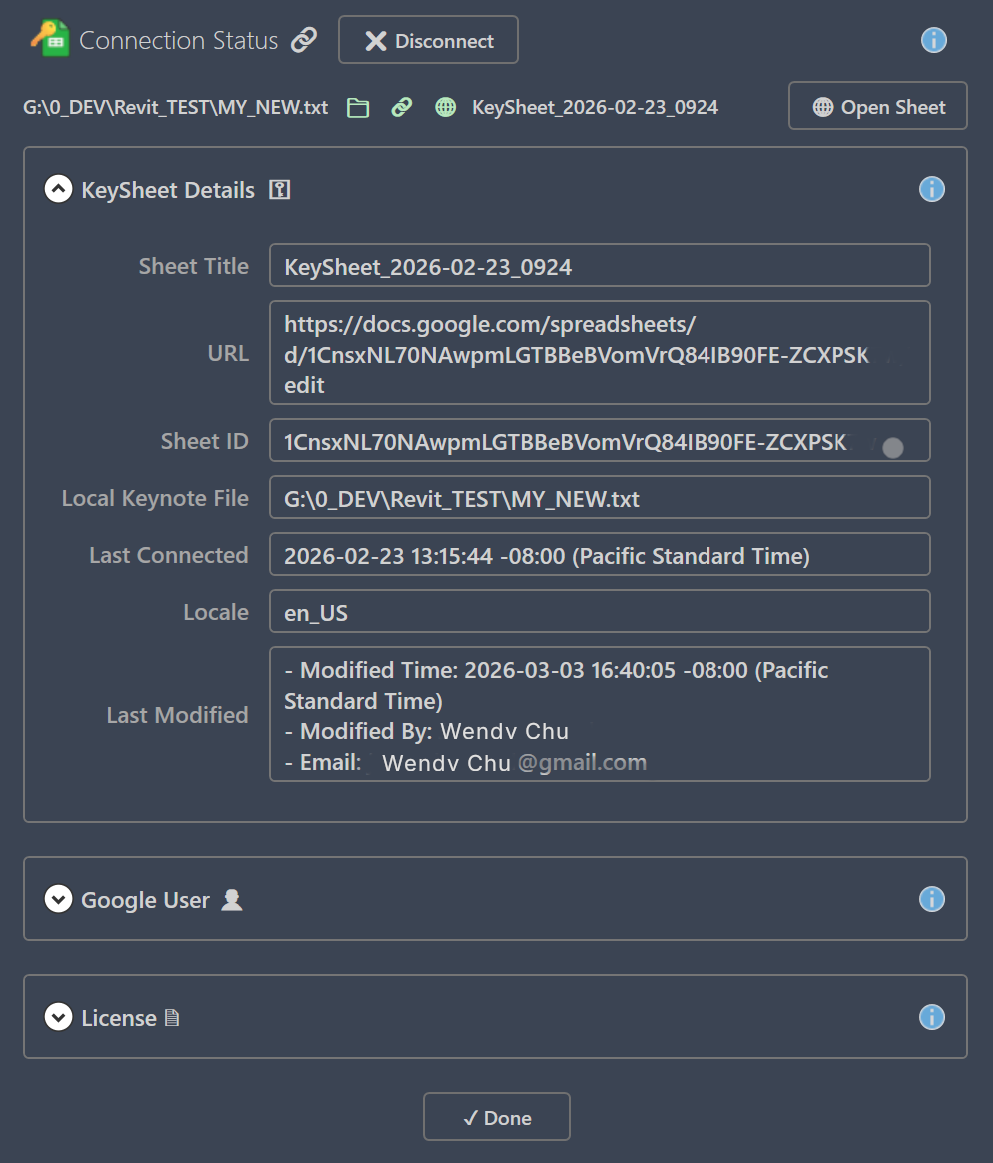Click the globe icon before KeySheet_2026-02-23_0924

[445, 106]
